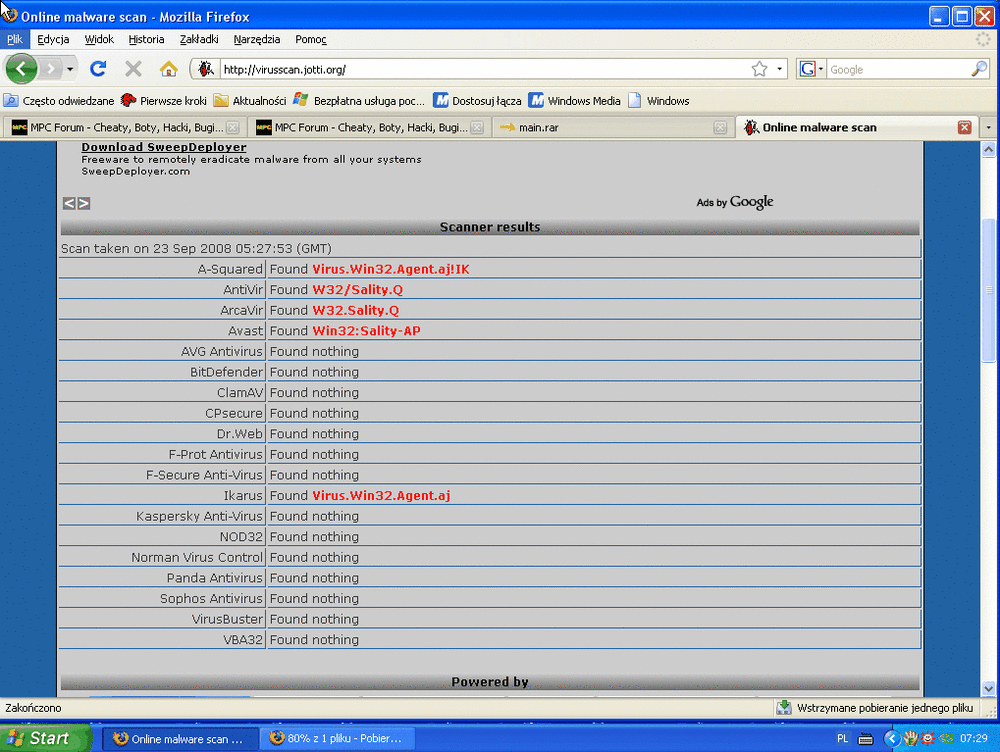
Task: Open Windows Media bookmark
Action: click(x=575, y=101)
